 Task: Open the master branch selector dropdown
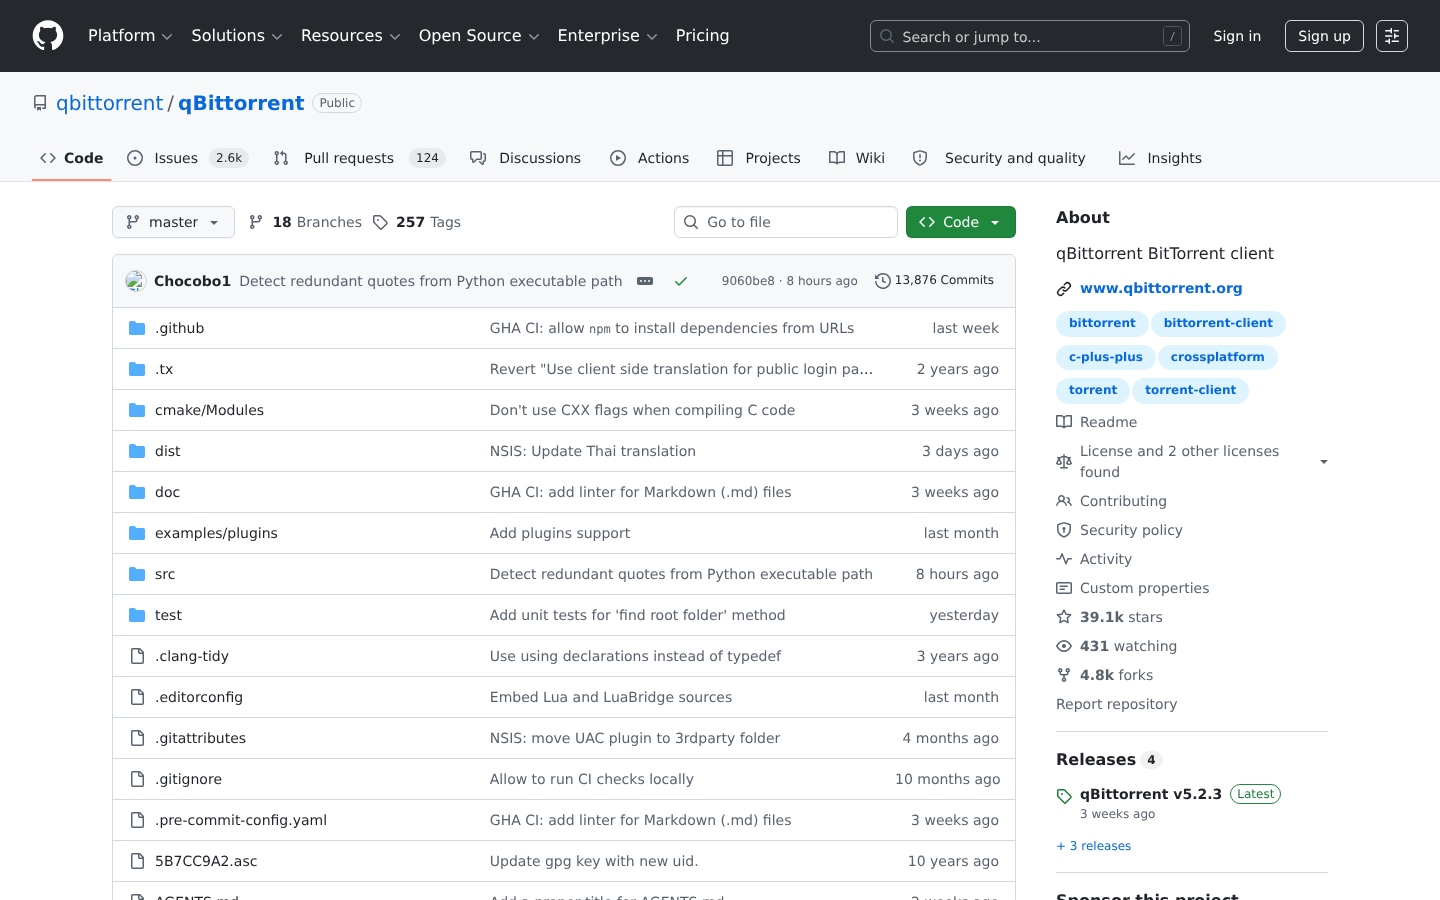pos(173,222)
